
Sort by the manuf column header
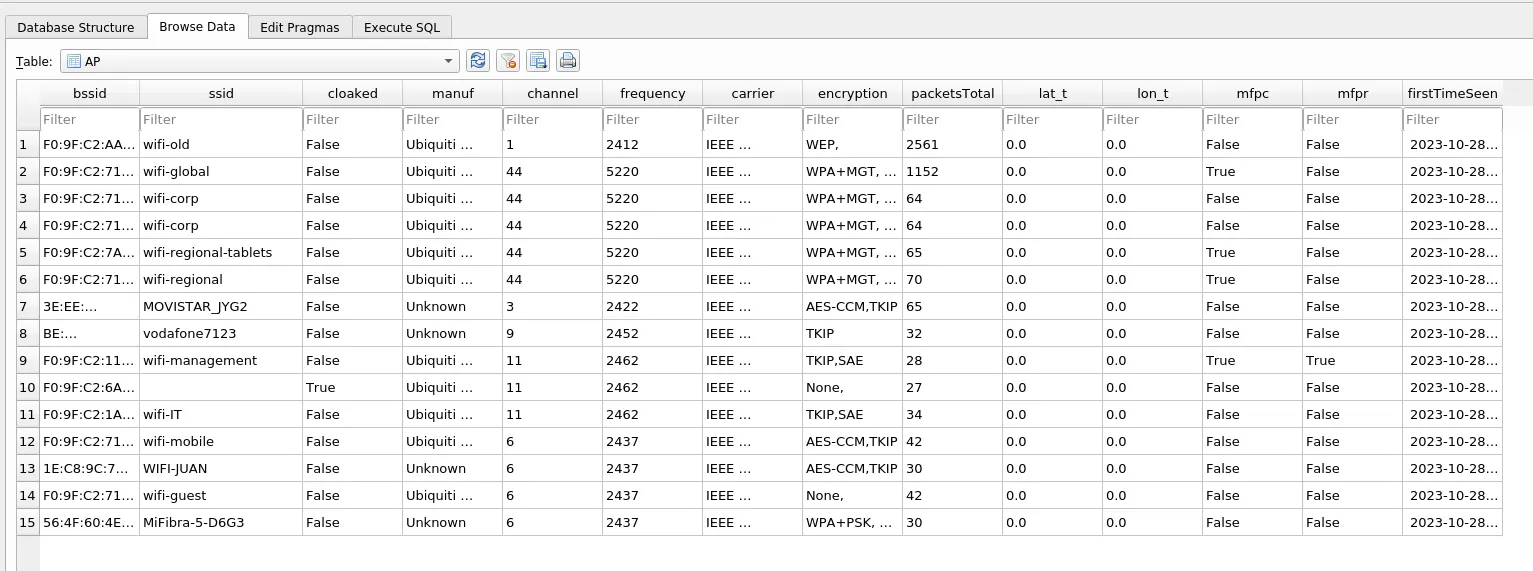pyautogui.click(x=453, y=93)
